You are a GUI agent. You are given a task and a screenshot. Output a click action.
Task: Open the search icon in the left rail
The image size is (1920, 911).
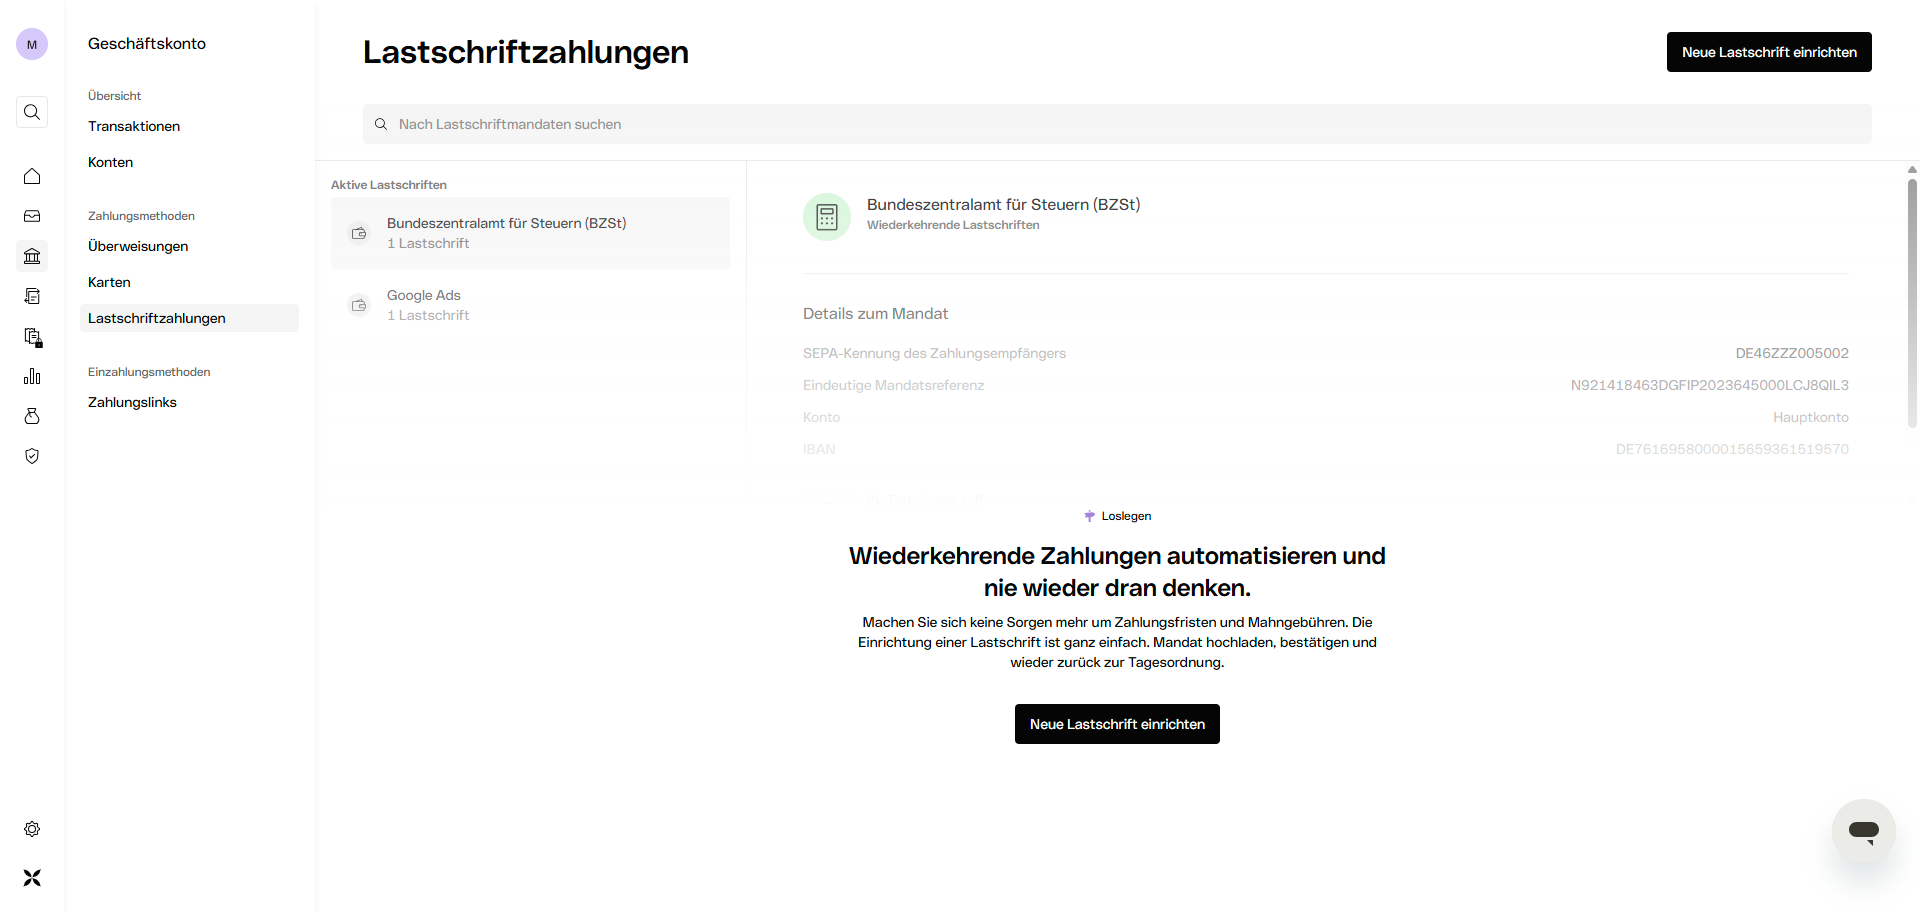tap(32, 112)
